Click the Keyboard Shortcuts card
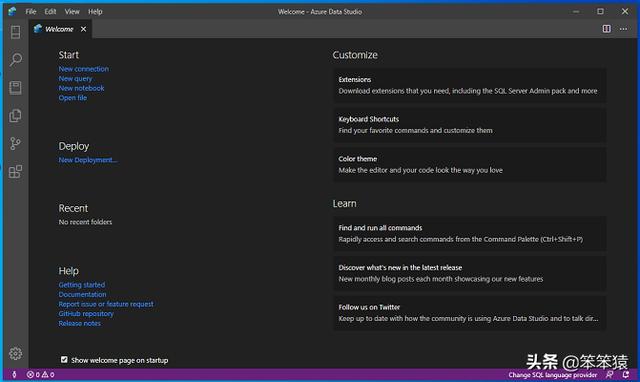The height and width of the screenshot is (382, 640). (x=469, y=124)
